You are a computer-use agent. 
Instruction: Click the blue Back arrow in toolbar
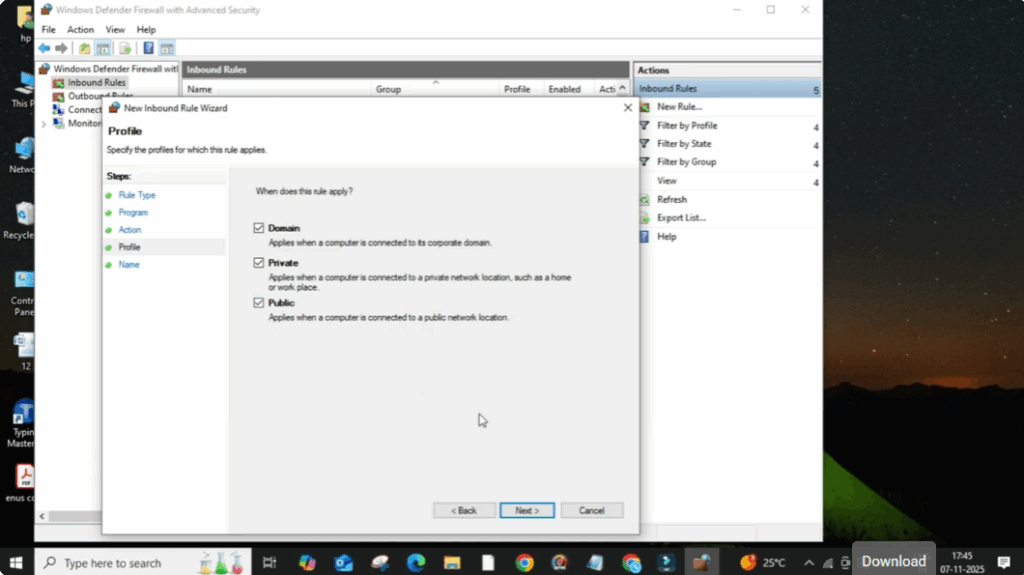44,48
